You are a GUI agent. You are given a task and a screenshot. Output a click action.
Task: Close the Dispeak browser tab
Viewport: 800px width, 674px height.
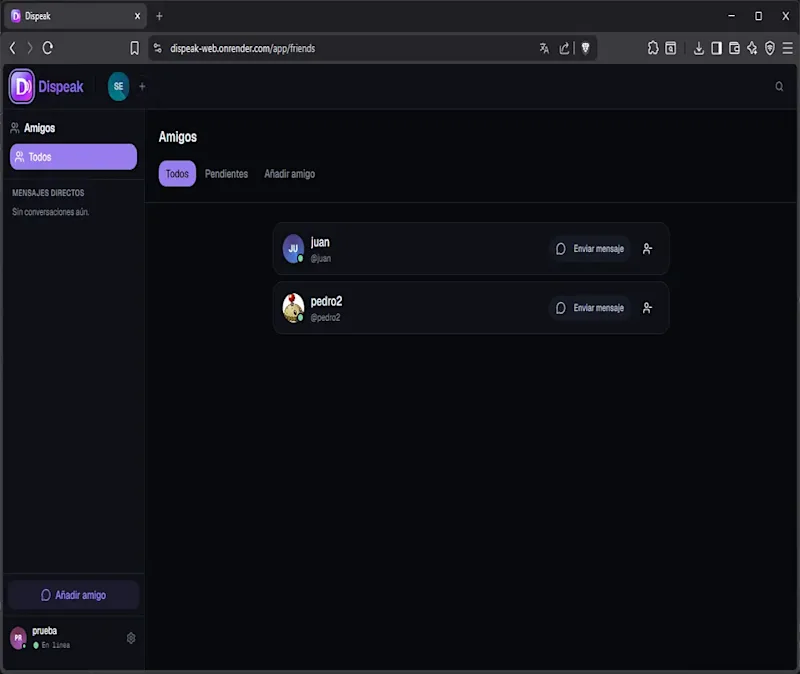[137, 16]
